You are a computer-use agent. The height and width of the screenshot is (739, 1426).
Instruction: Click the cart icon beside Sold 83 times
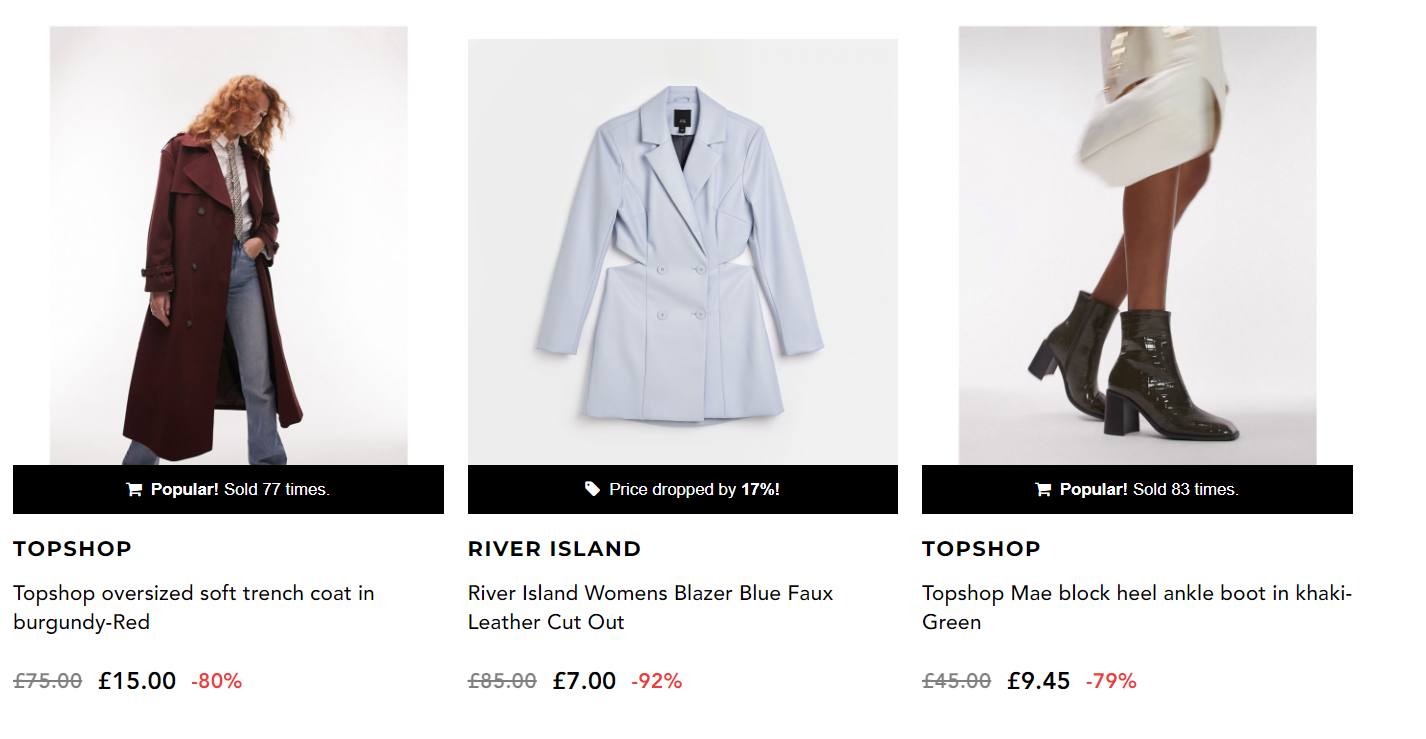coord(1043,490)
